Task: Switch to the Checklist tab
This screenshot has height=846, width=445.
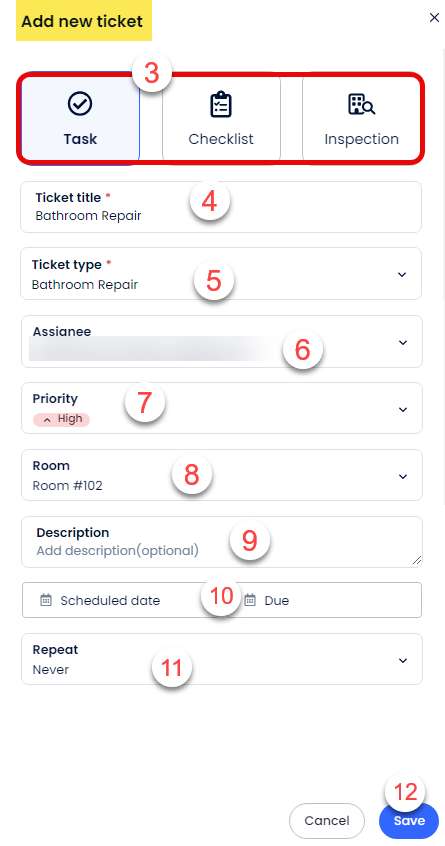Action: click(x=221, y=118)
